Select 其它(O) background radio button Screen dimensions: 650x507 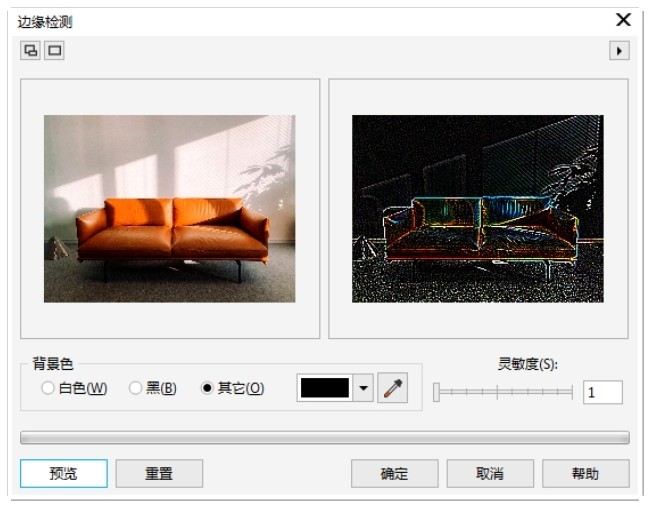pyautogui.click(x=207, y=388)
